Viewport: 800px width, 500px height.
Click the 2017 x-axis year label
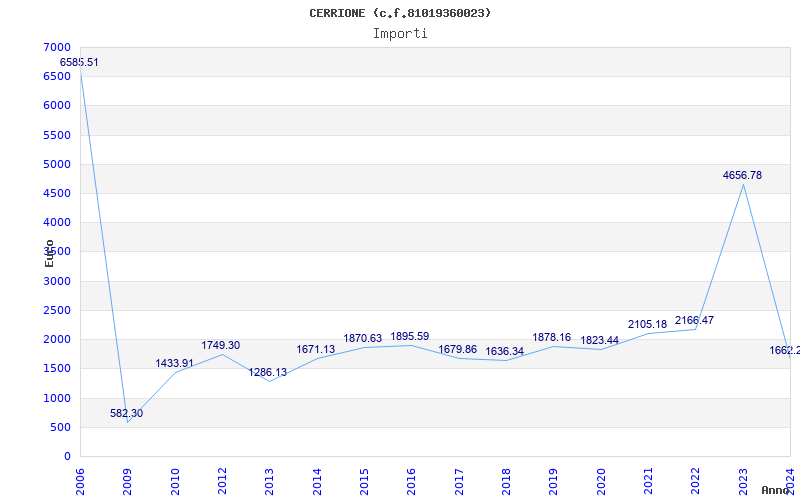(459, 482)
